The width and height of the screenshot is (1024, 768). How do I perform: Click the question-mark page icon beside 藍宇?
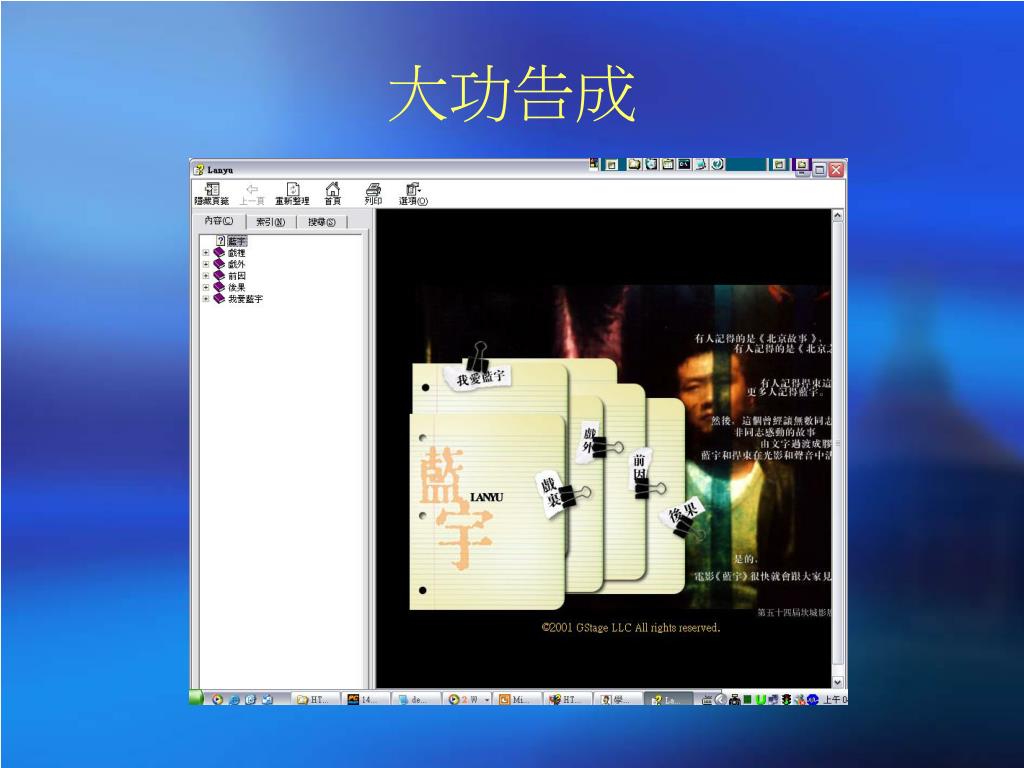pos(221,241)
